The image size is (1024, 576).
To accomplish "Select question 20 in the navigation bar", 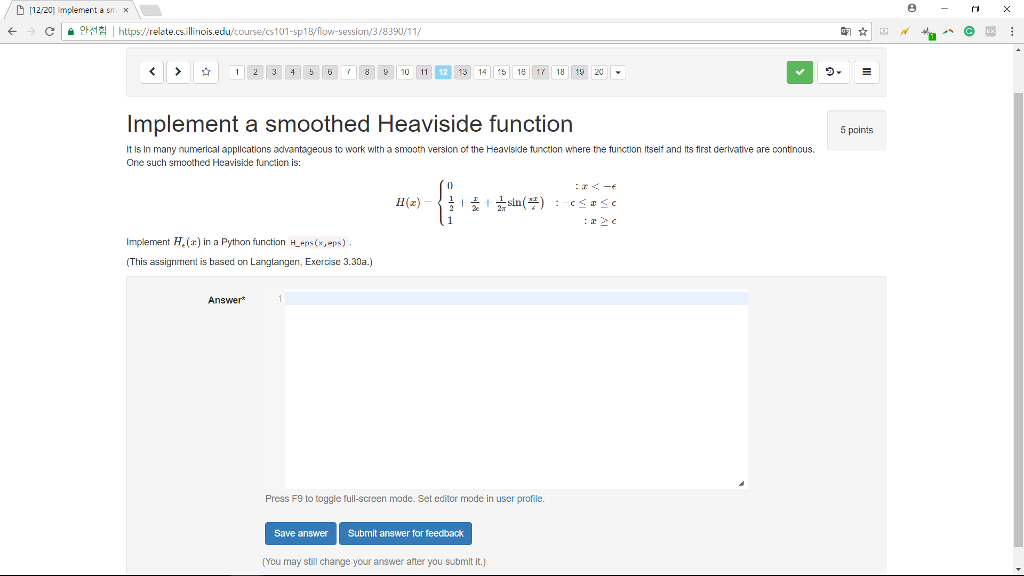I will pyautogui.click(x=598, y=72).
